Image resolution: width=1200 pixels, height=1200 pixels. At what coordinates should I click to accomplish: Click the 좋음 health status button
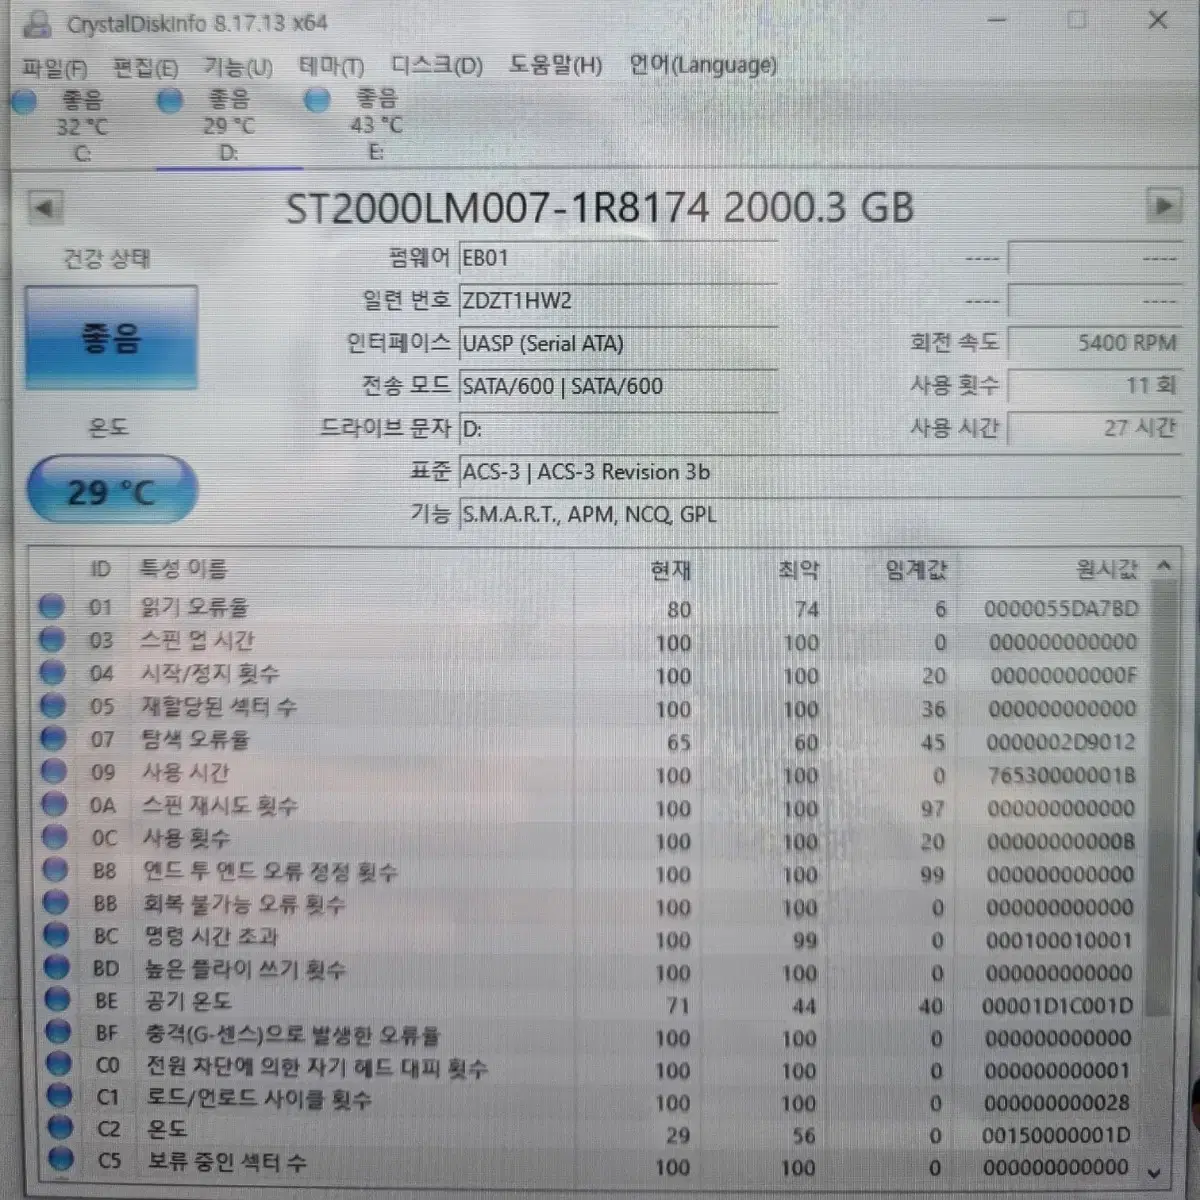(110, 338)
